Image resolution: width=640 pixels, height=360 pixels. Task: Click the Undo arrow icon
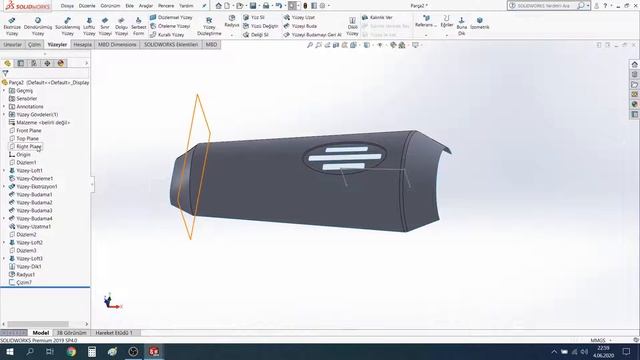click(x=278, y=6)
